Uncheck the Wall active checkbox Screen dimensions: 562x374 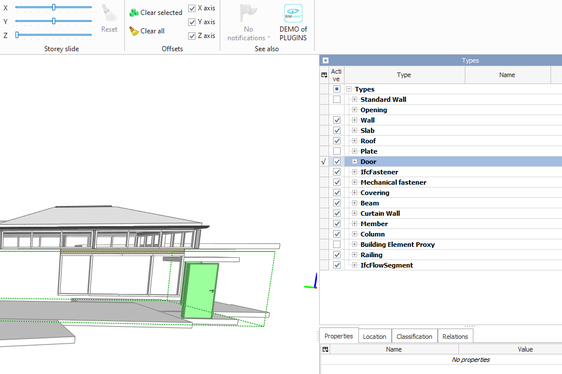click(337, 120)
